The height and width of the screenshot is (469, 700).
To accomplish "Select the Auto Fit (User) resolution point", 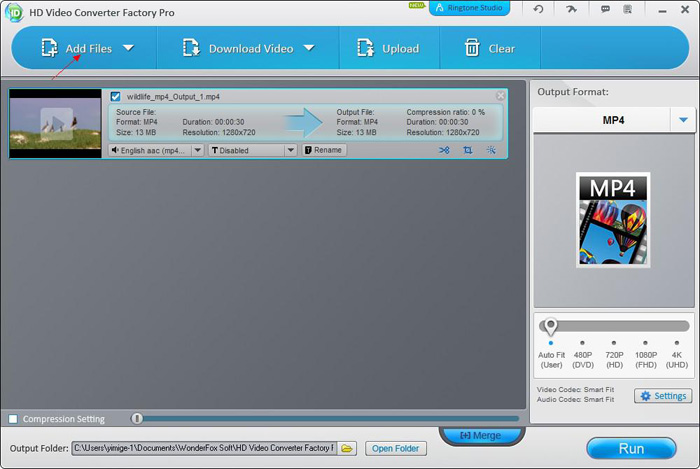I will tap(551, 343).
